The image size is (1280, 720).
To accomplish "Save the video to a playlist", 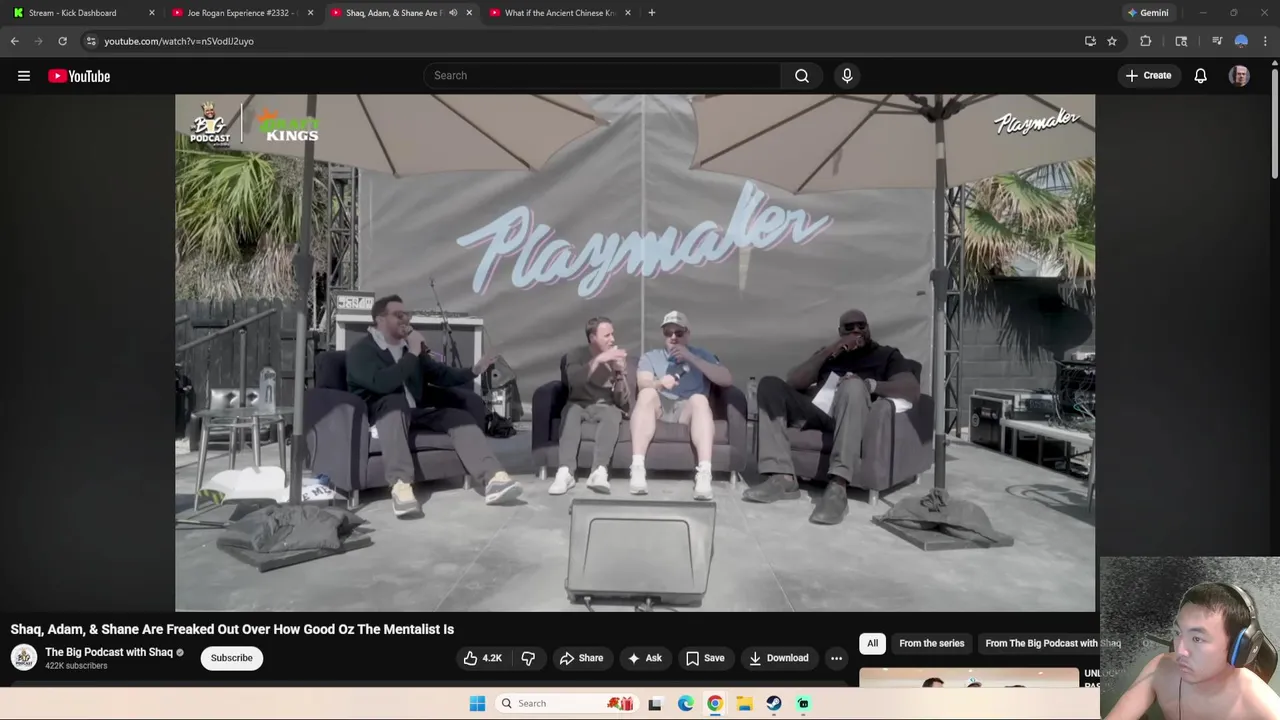I will [705, 658].
